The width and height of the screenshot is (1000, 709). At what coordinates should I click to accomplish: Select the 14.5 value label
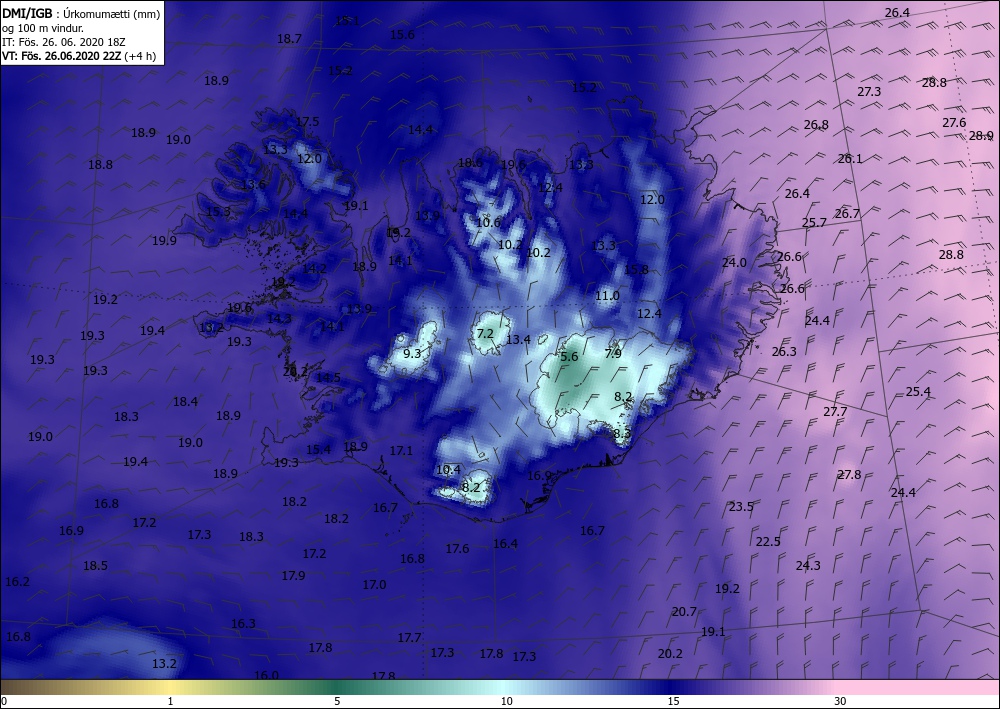point(328,378)
